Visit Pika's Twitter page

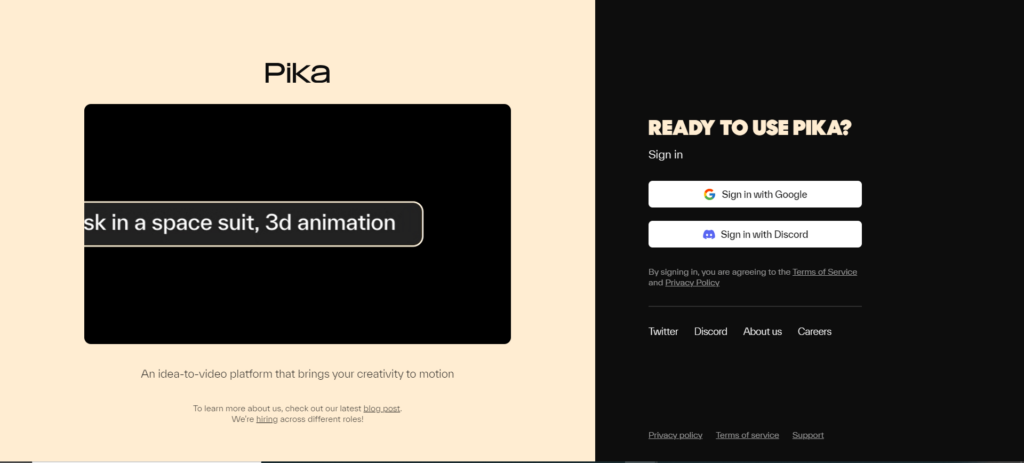(663, 331)
